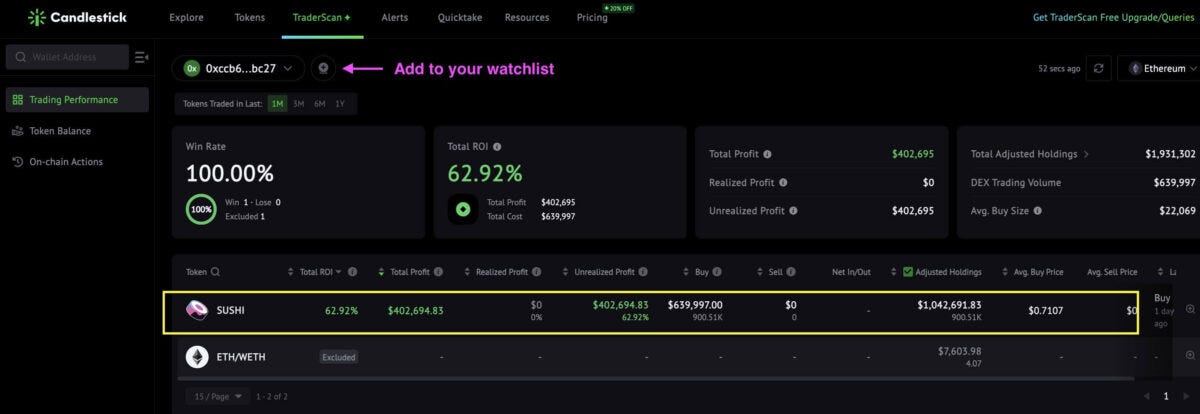This screenshot has height=414, width=1200.
Task: Click the add to watchlist star icon
Action: click(x=323, y=68)
